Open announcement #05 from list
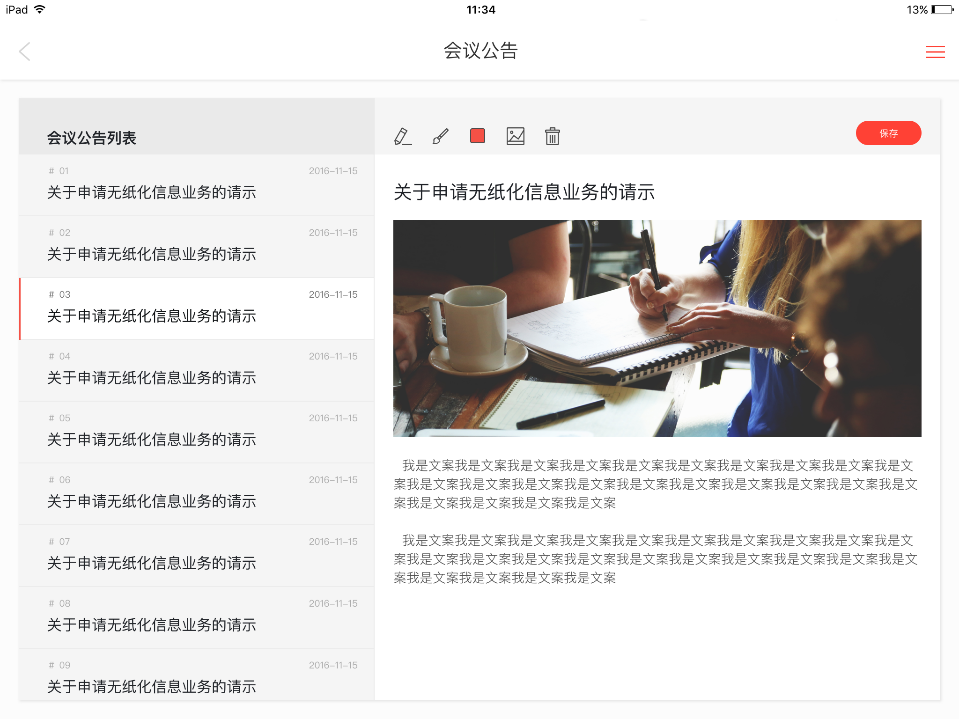959x719 pixels. (x=197, y=433)
